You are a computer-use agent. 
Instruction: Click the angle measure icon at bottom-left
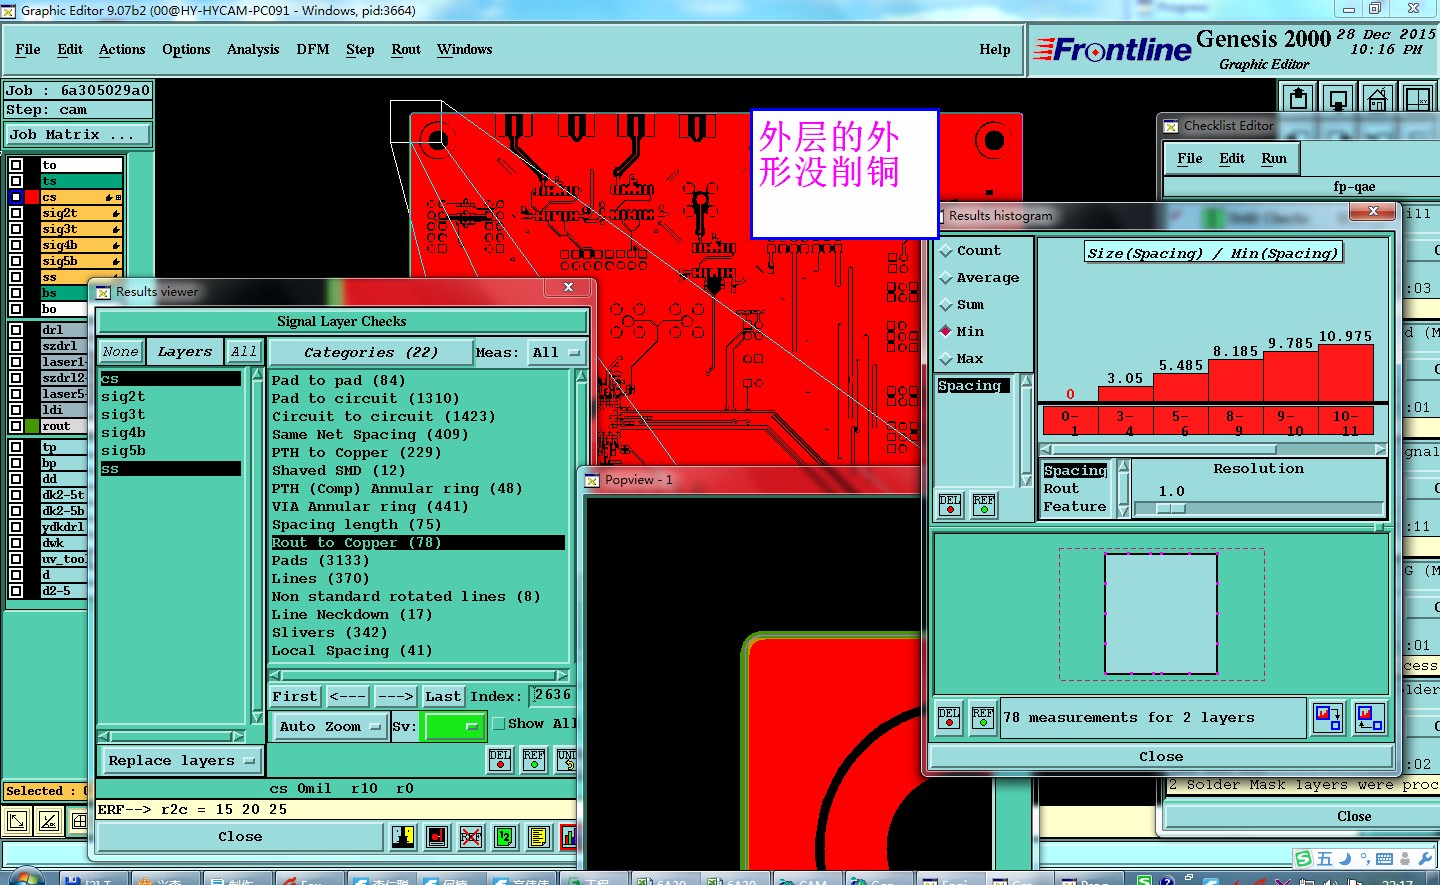click(48, 822)
